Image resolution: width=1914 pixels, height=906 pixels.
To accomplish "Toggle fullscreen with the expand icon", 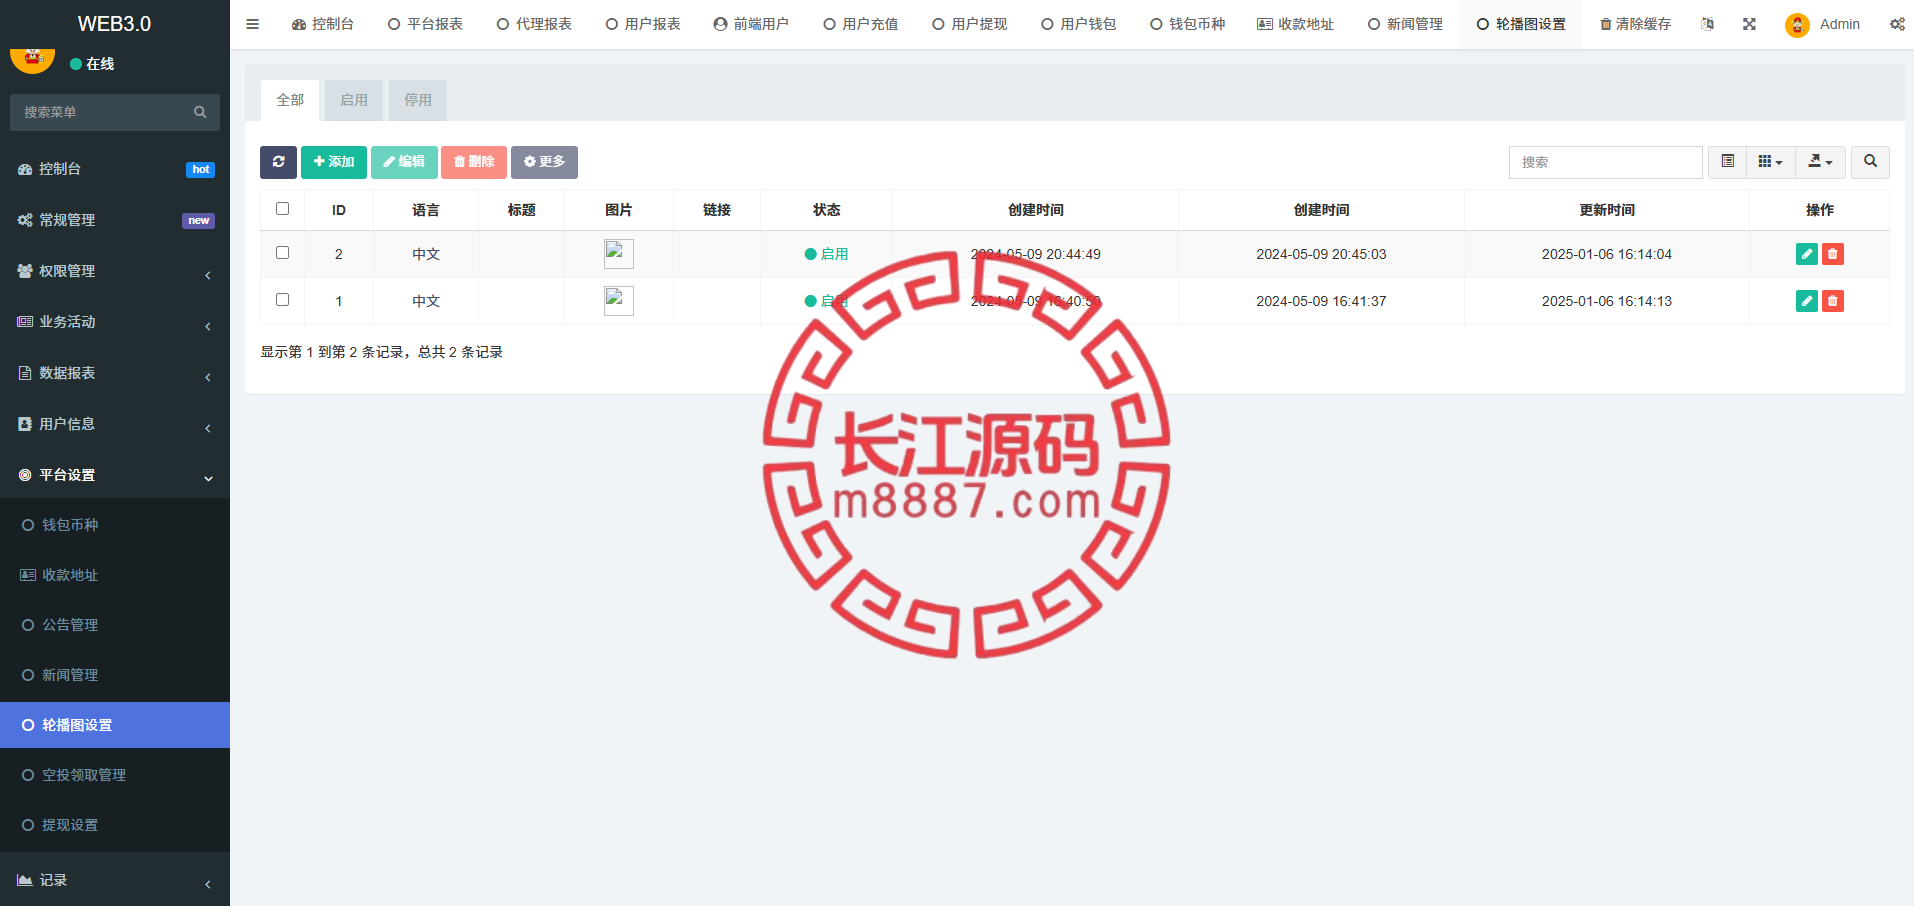I will [x=1749, y=24].
